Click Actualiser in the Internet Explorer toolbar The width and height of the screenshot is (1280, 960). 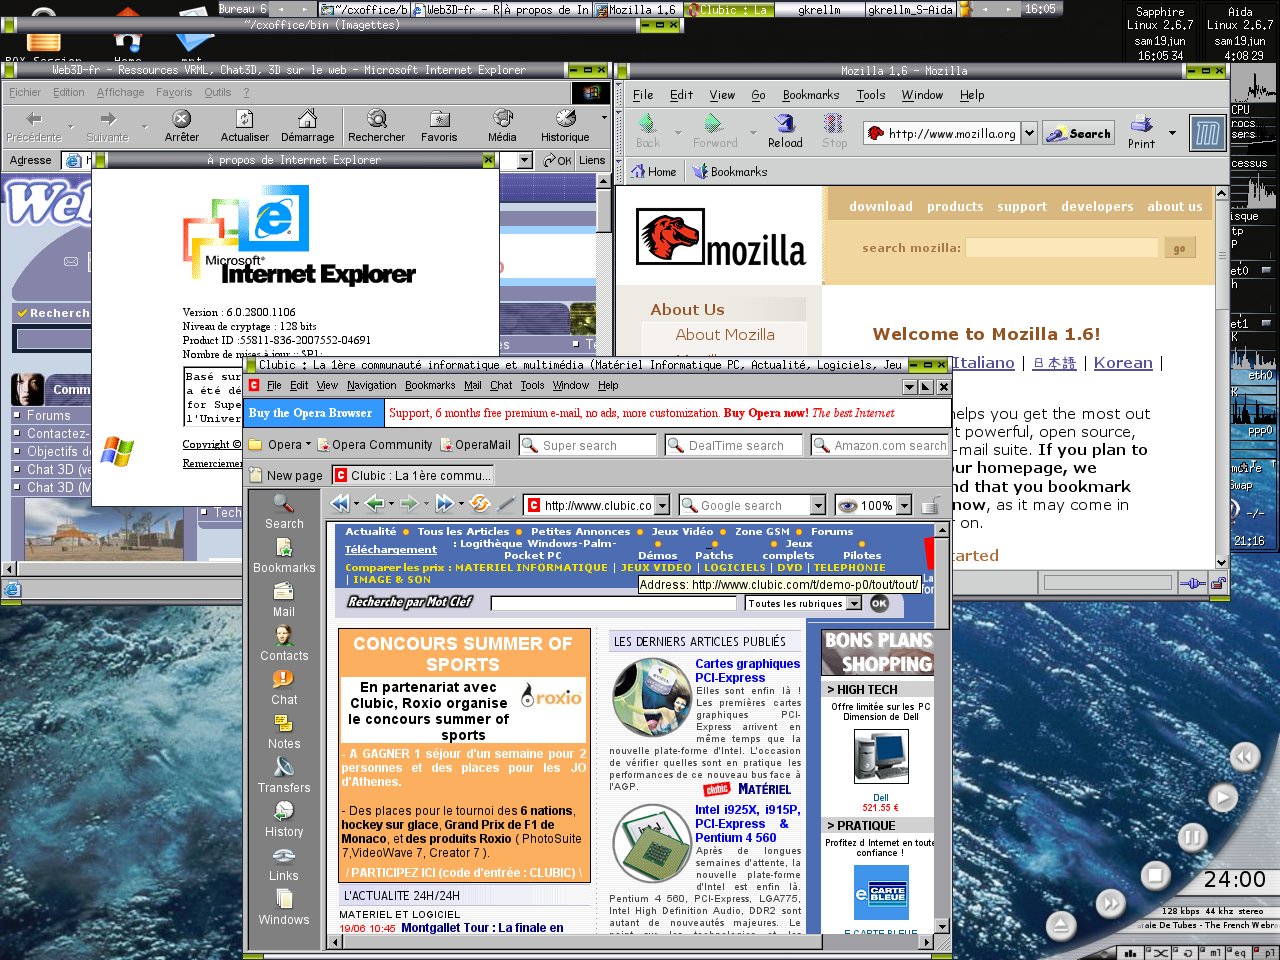point(245,127)
